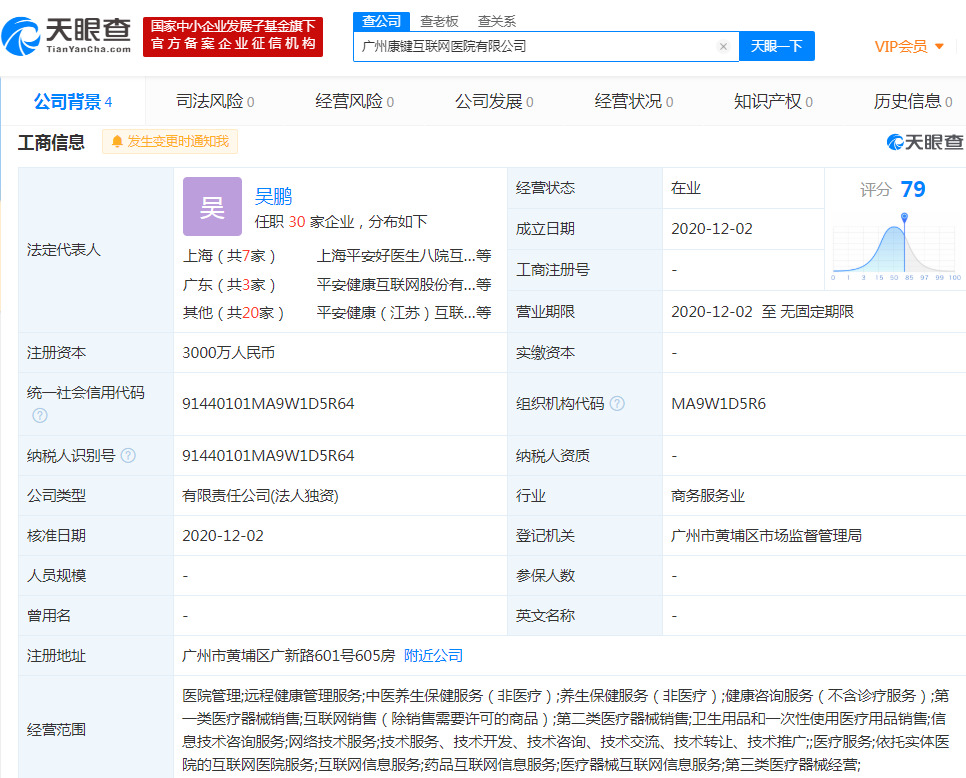Open legal representative 吴鹏's profile link

[274, 197]
